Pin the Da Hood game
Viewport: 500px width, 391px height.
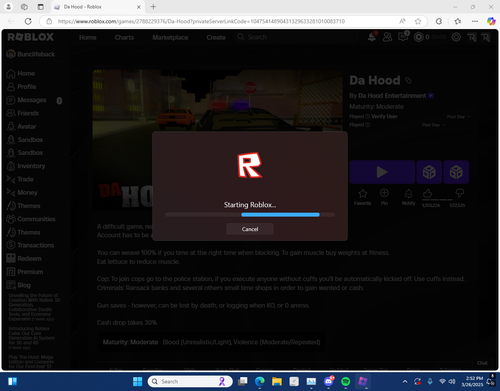coord(384,197)
